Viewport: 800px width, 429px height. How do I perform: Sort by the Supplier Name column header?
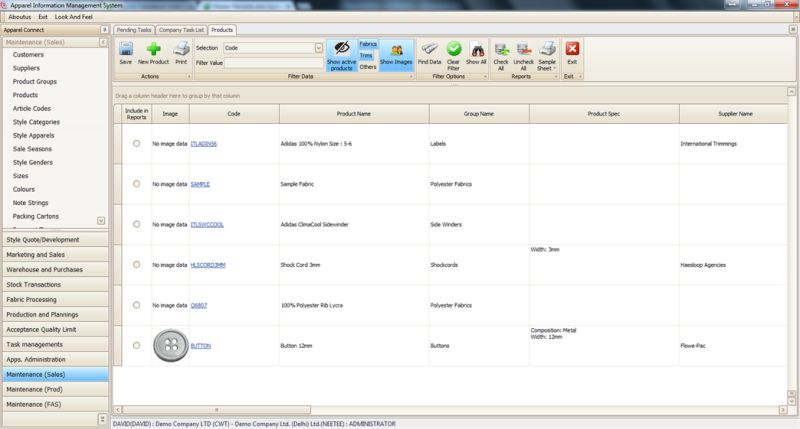point(735,114)
